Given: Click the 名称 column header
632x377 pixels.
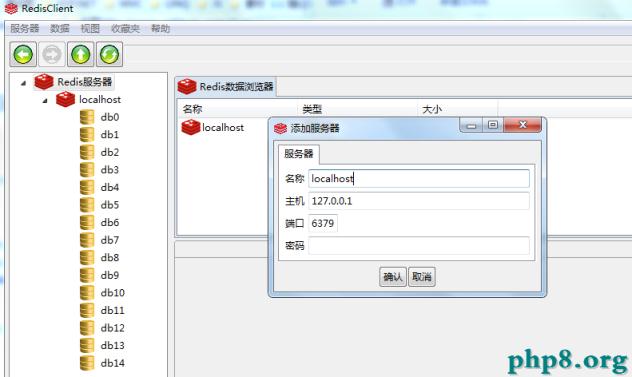Looking at the screenshot, I should click(x=238, y=109).
